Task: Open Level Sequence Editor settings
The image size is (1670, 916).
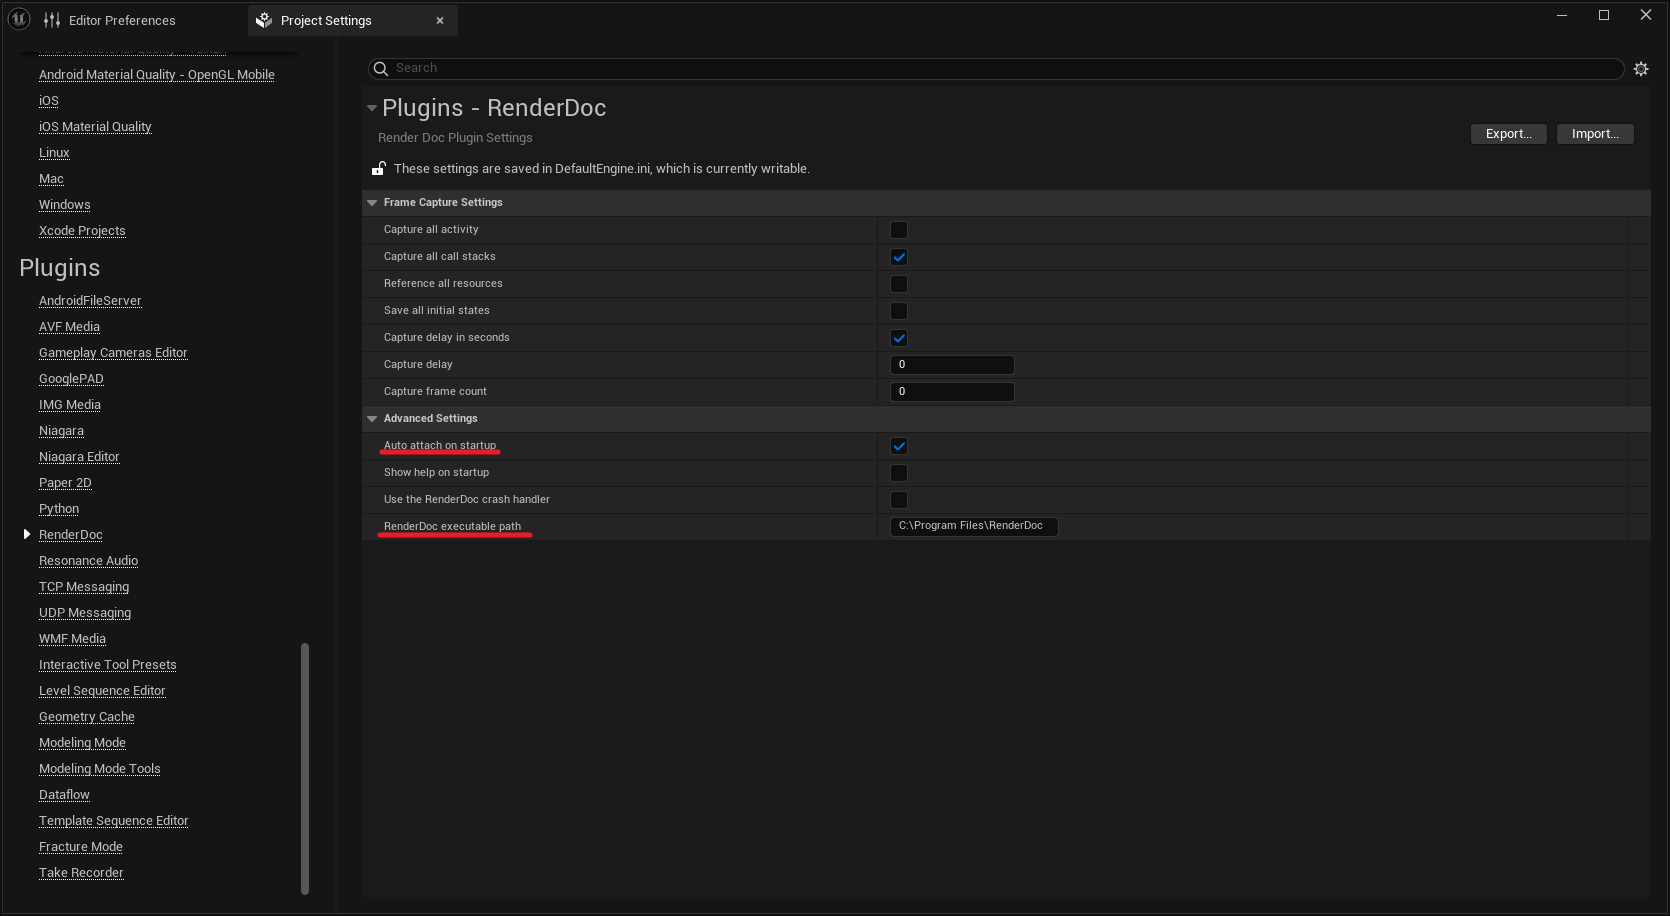Action: [x=102, y=691]
